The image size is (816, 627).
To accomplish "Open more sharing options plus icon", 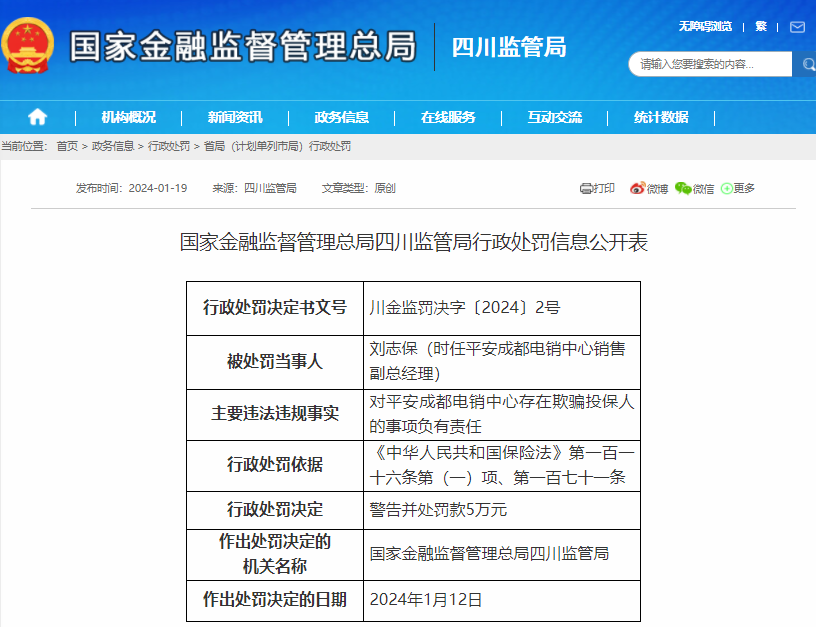I will click(x=726, y=188).
